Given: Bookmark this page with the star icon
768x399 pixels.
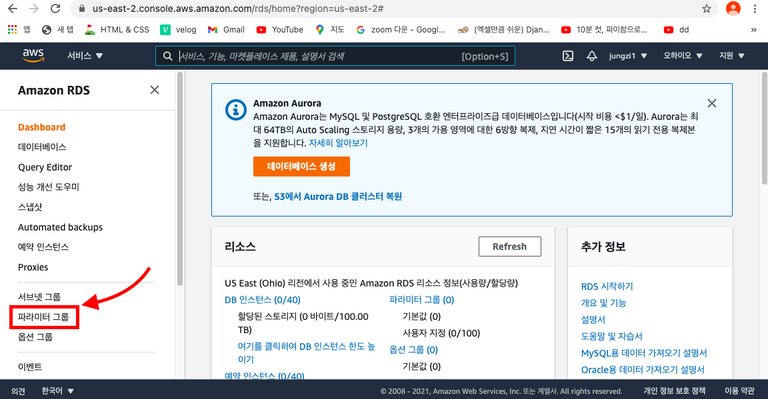Looking at the screenshot, I should tap(706, 8).
